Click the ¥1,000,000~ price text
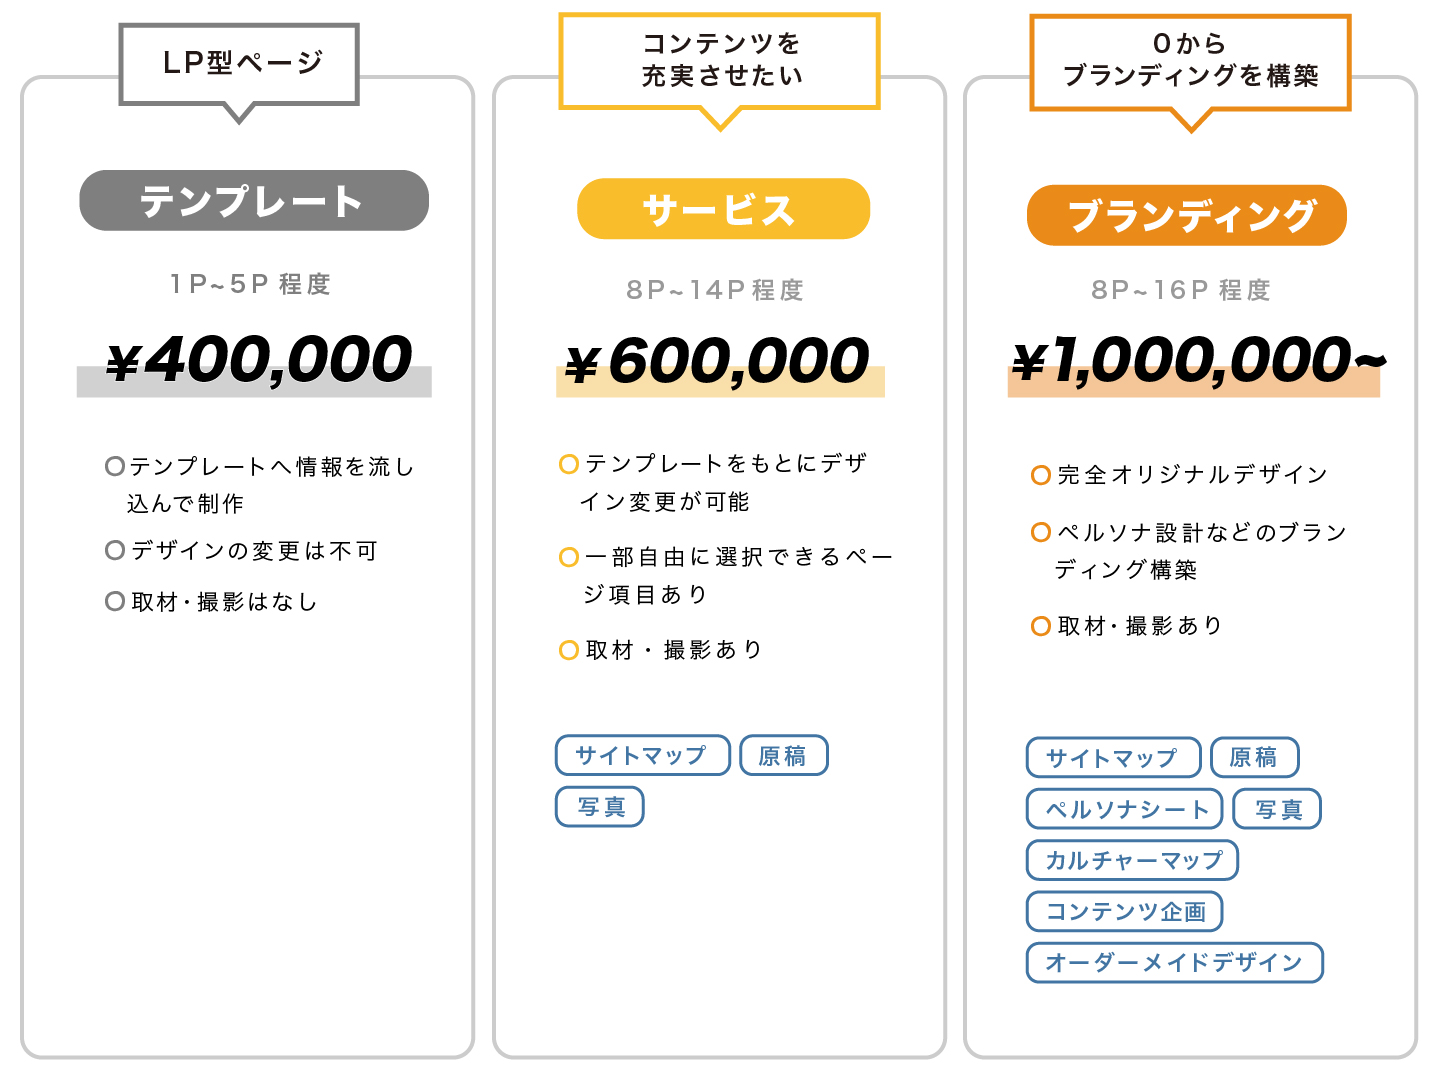Viewport: 1441px width, 1073px height. (1198, 360)
